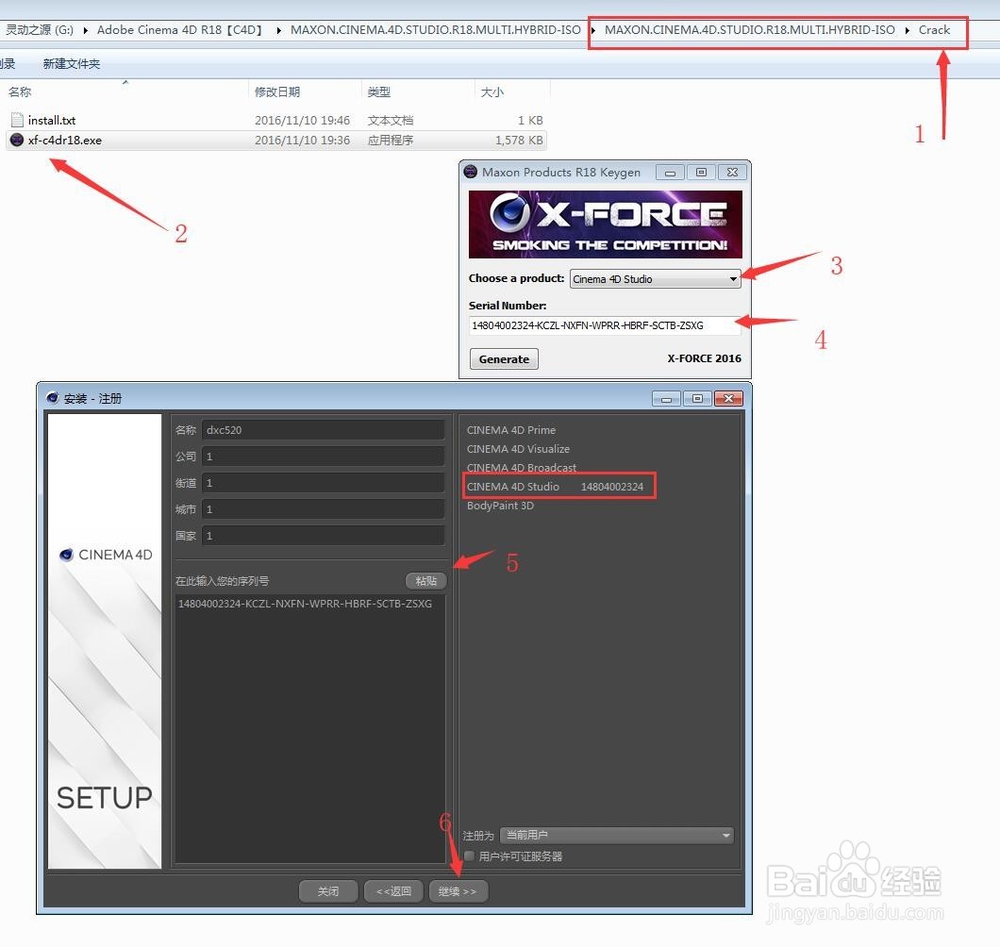Click the Serial Number field in the keygen

605,325
